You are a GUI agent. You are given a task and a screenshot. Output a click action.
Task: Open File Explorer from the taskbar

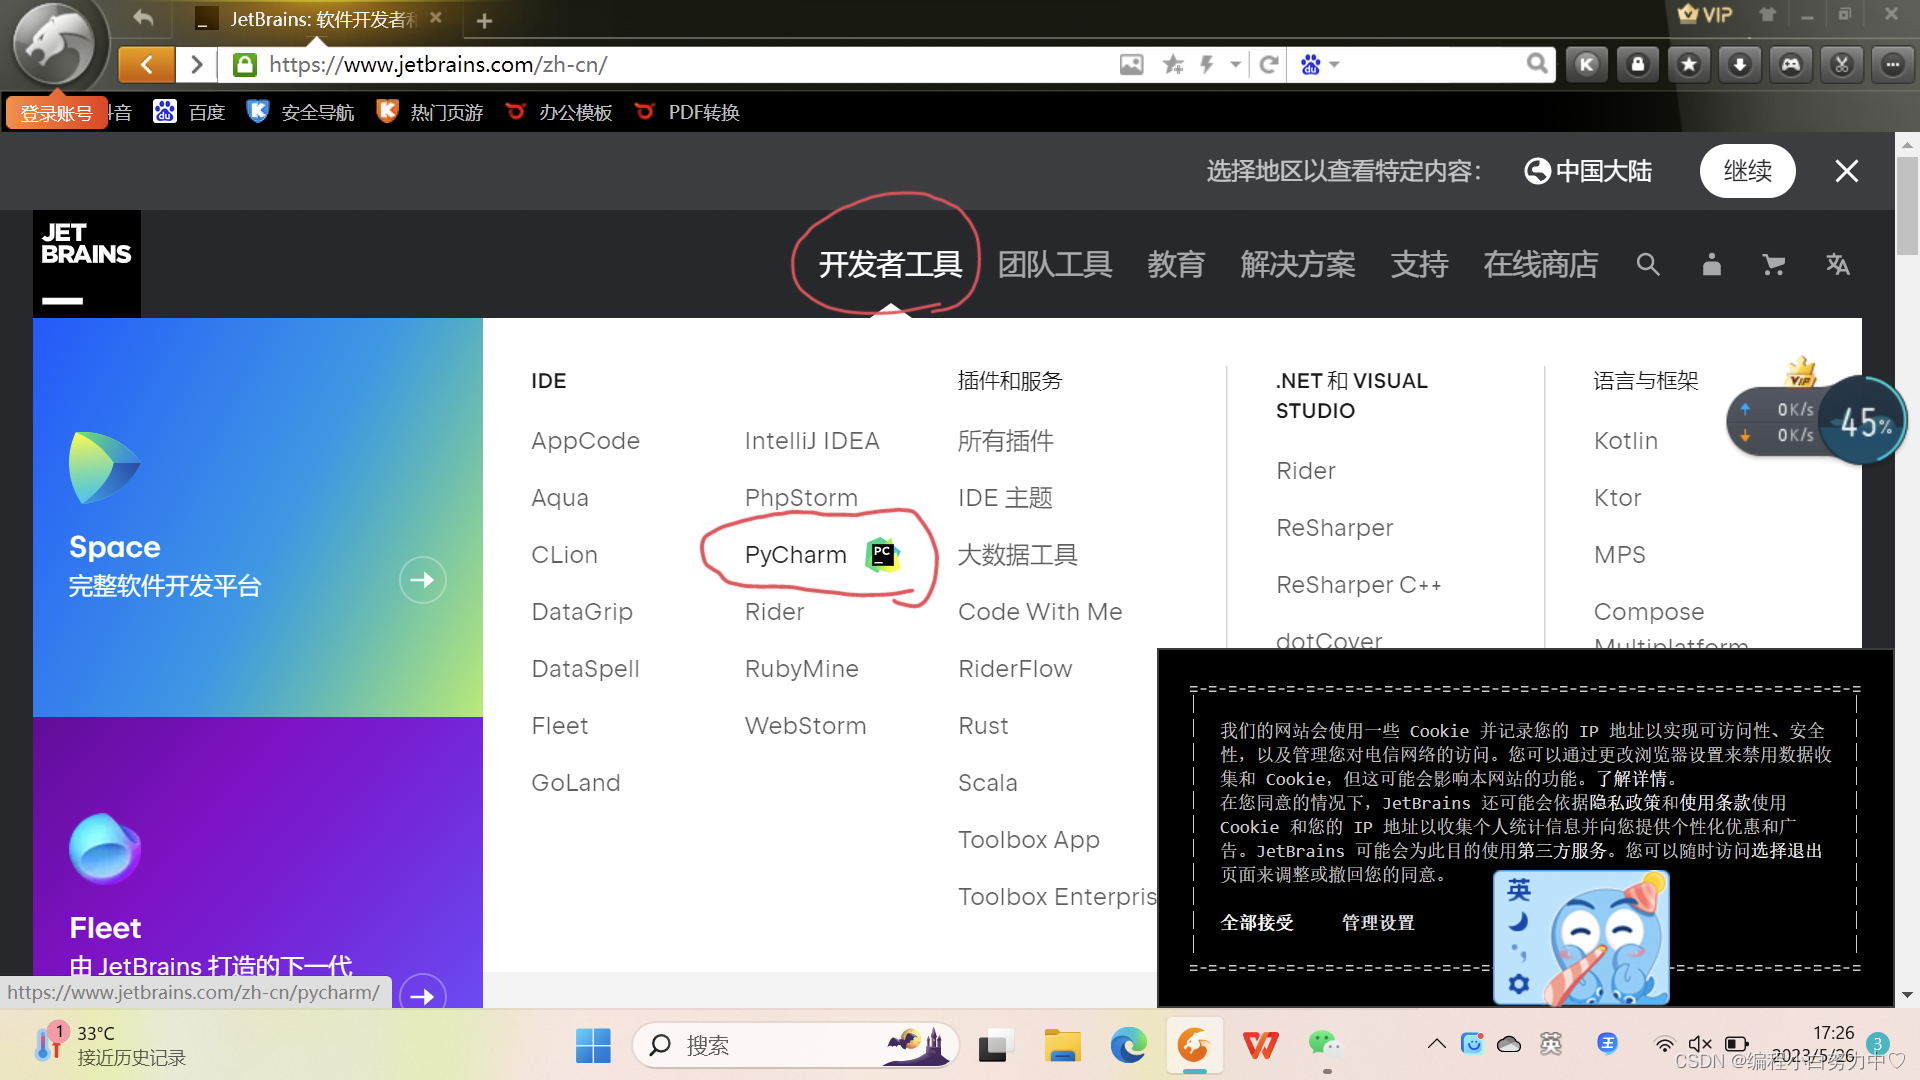1062,1045
